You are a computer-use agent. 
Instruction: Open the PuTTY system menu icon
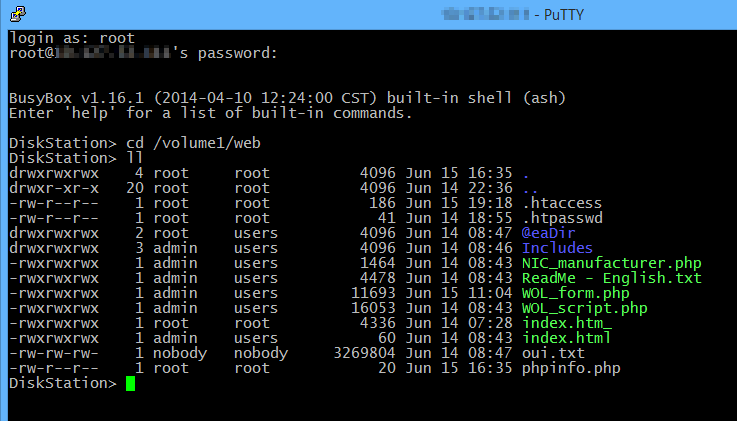tap(12, 14)
